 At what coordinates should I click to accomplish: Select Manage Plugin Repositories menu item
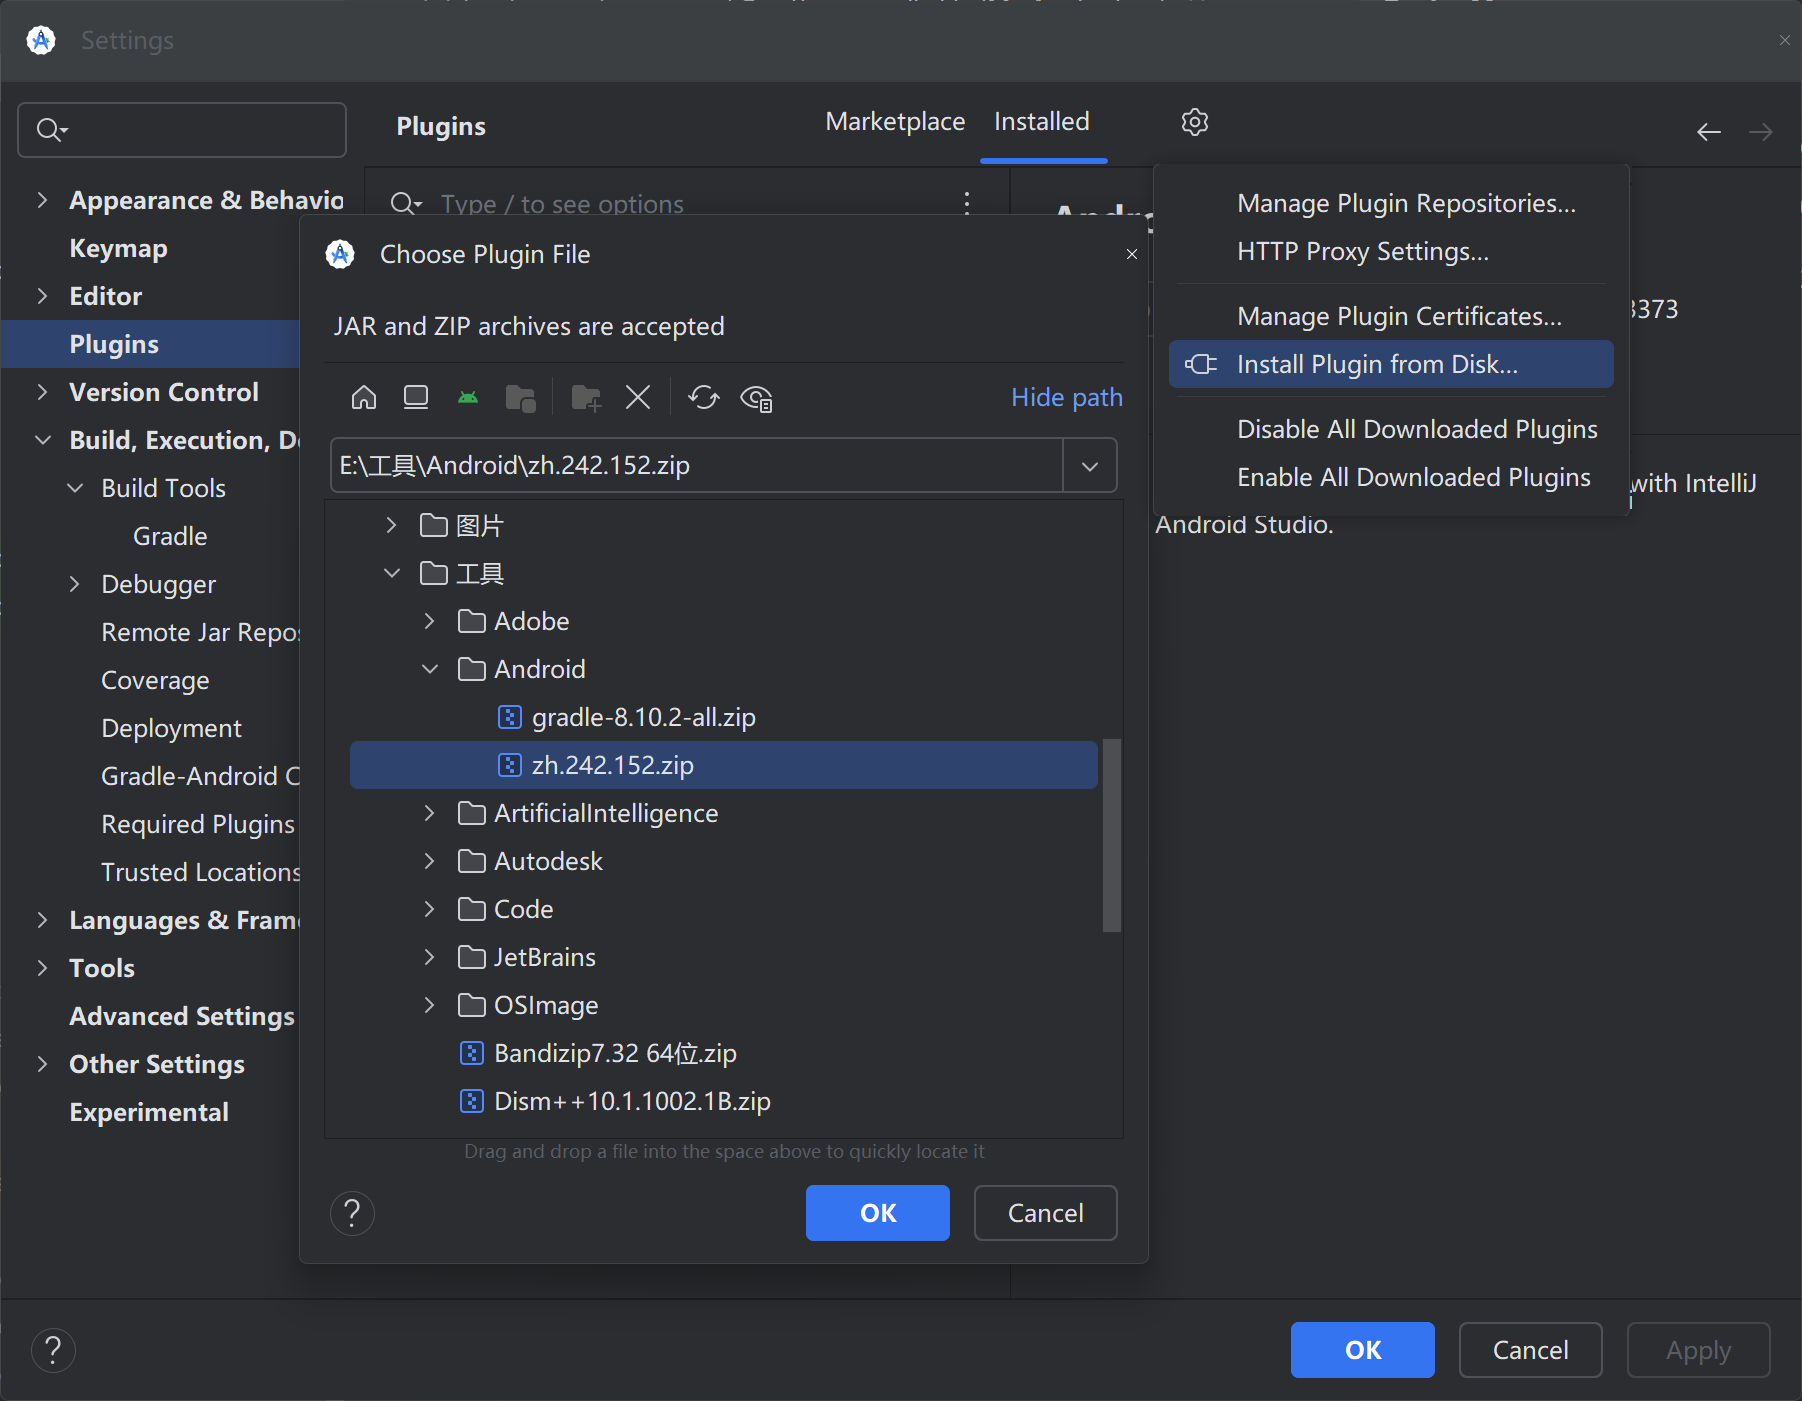click(1391, 203)
